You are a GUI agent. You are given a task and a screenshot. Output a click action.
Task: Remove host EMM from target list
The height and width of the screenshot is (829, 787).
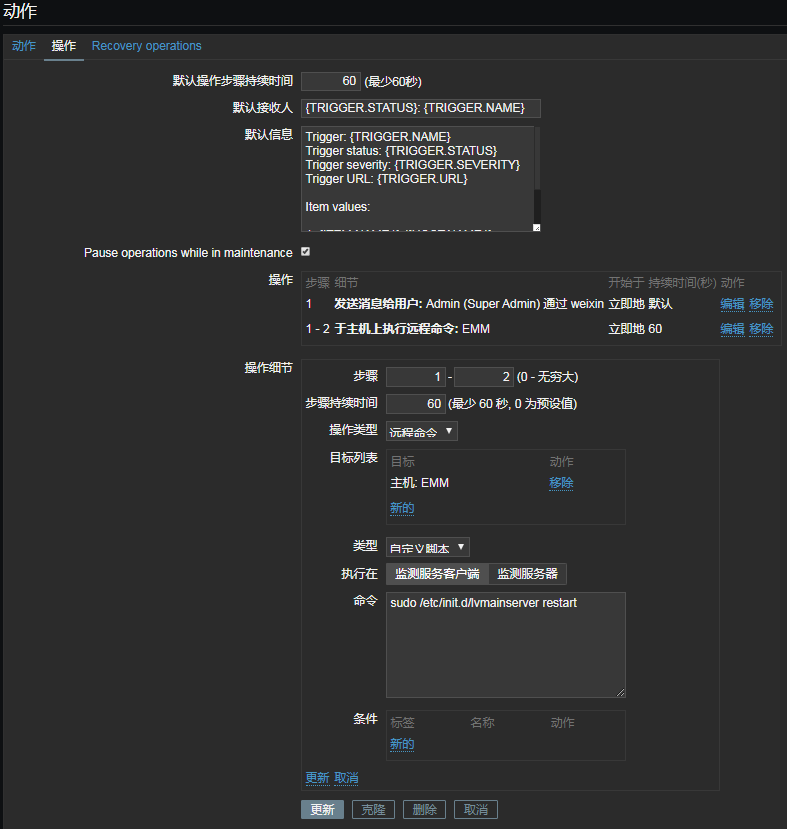(561, 483)
